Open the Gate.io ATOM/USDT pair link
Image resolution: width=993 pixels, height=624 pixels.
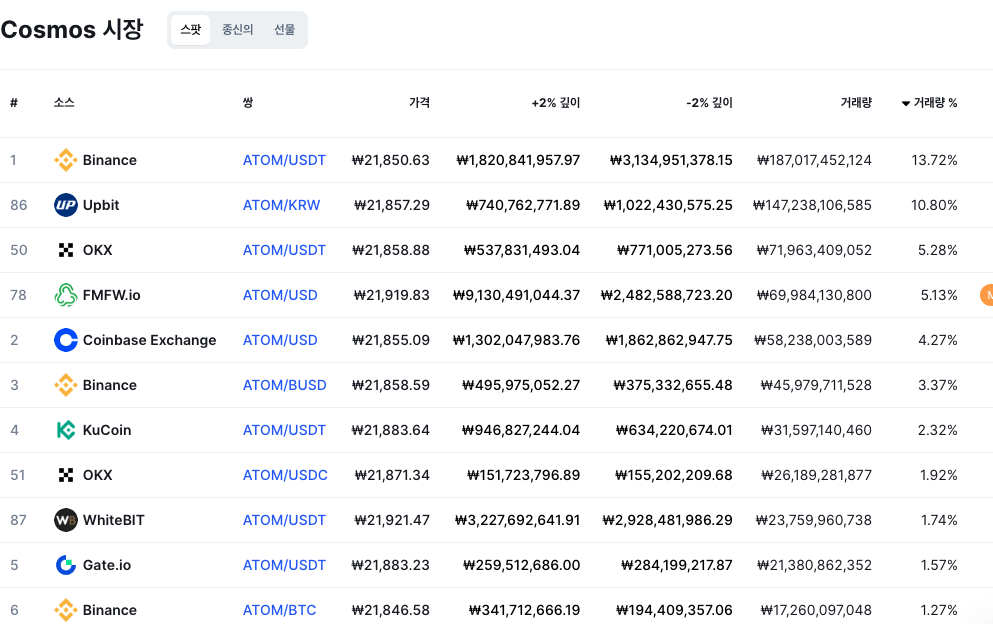(x=284, y=565)
